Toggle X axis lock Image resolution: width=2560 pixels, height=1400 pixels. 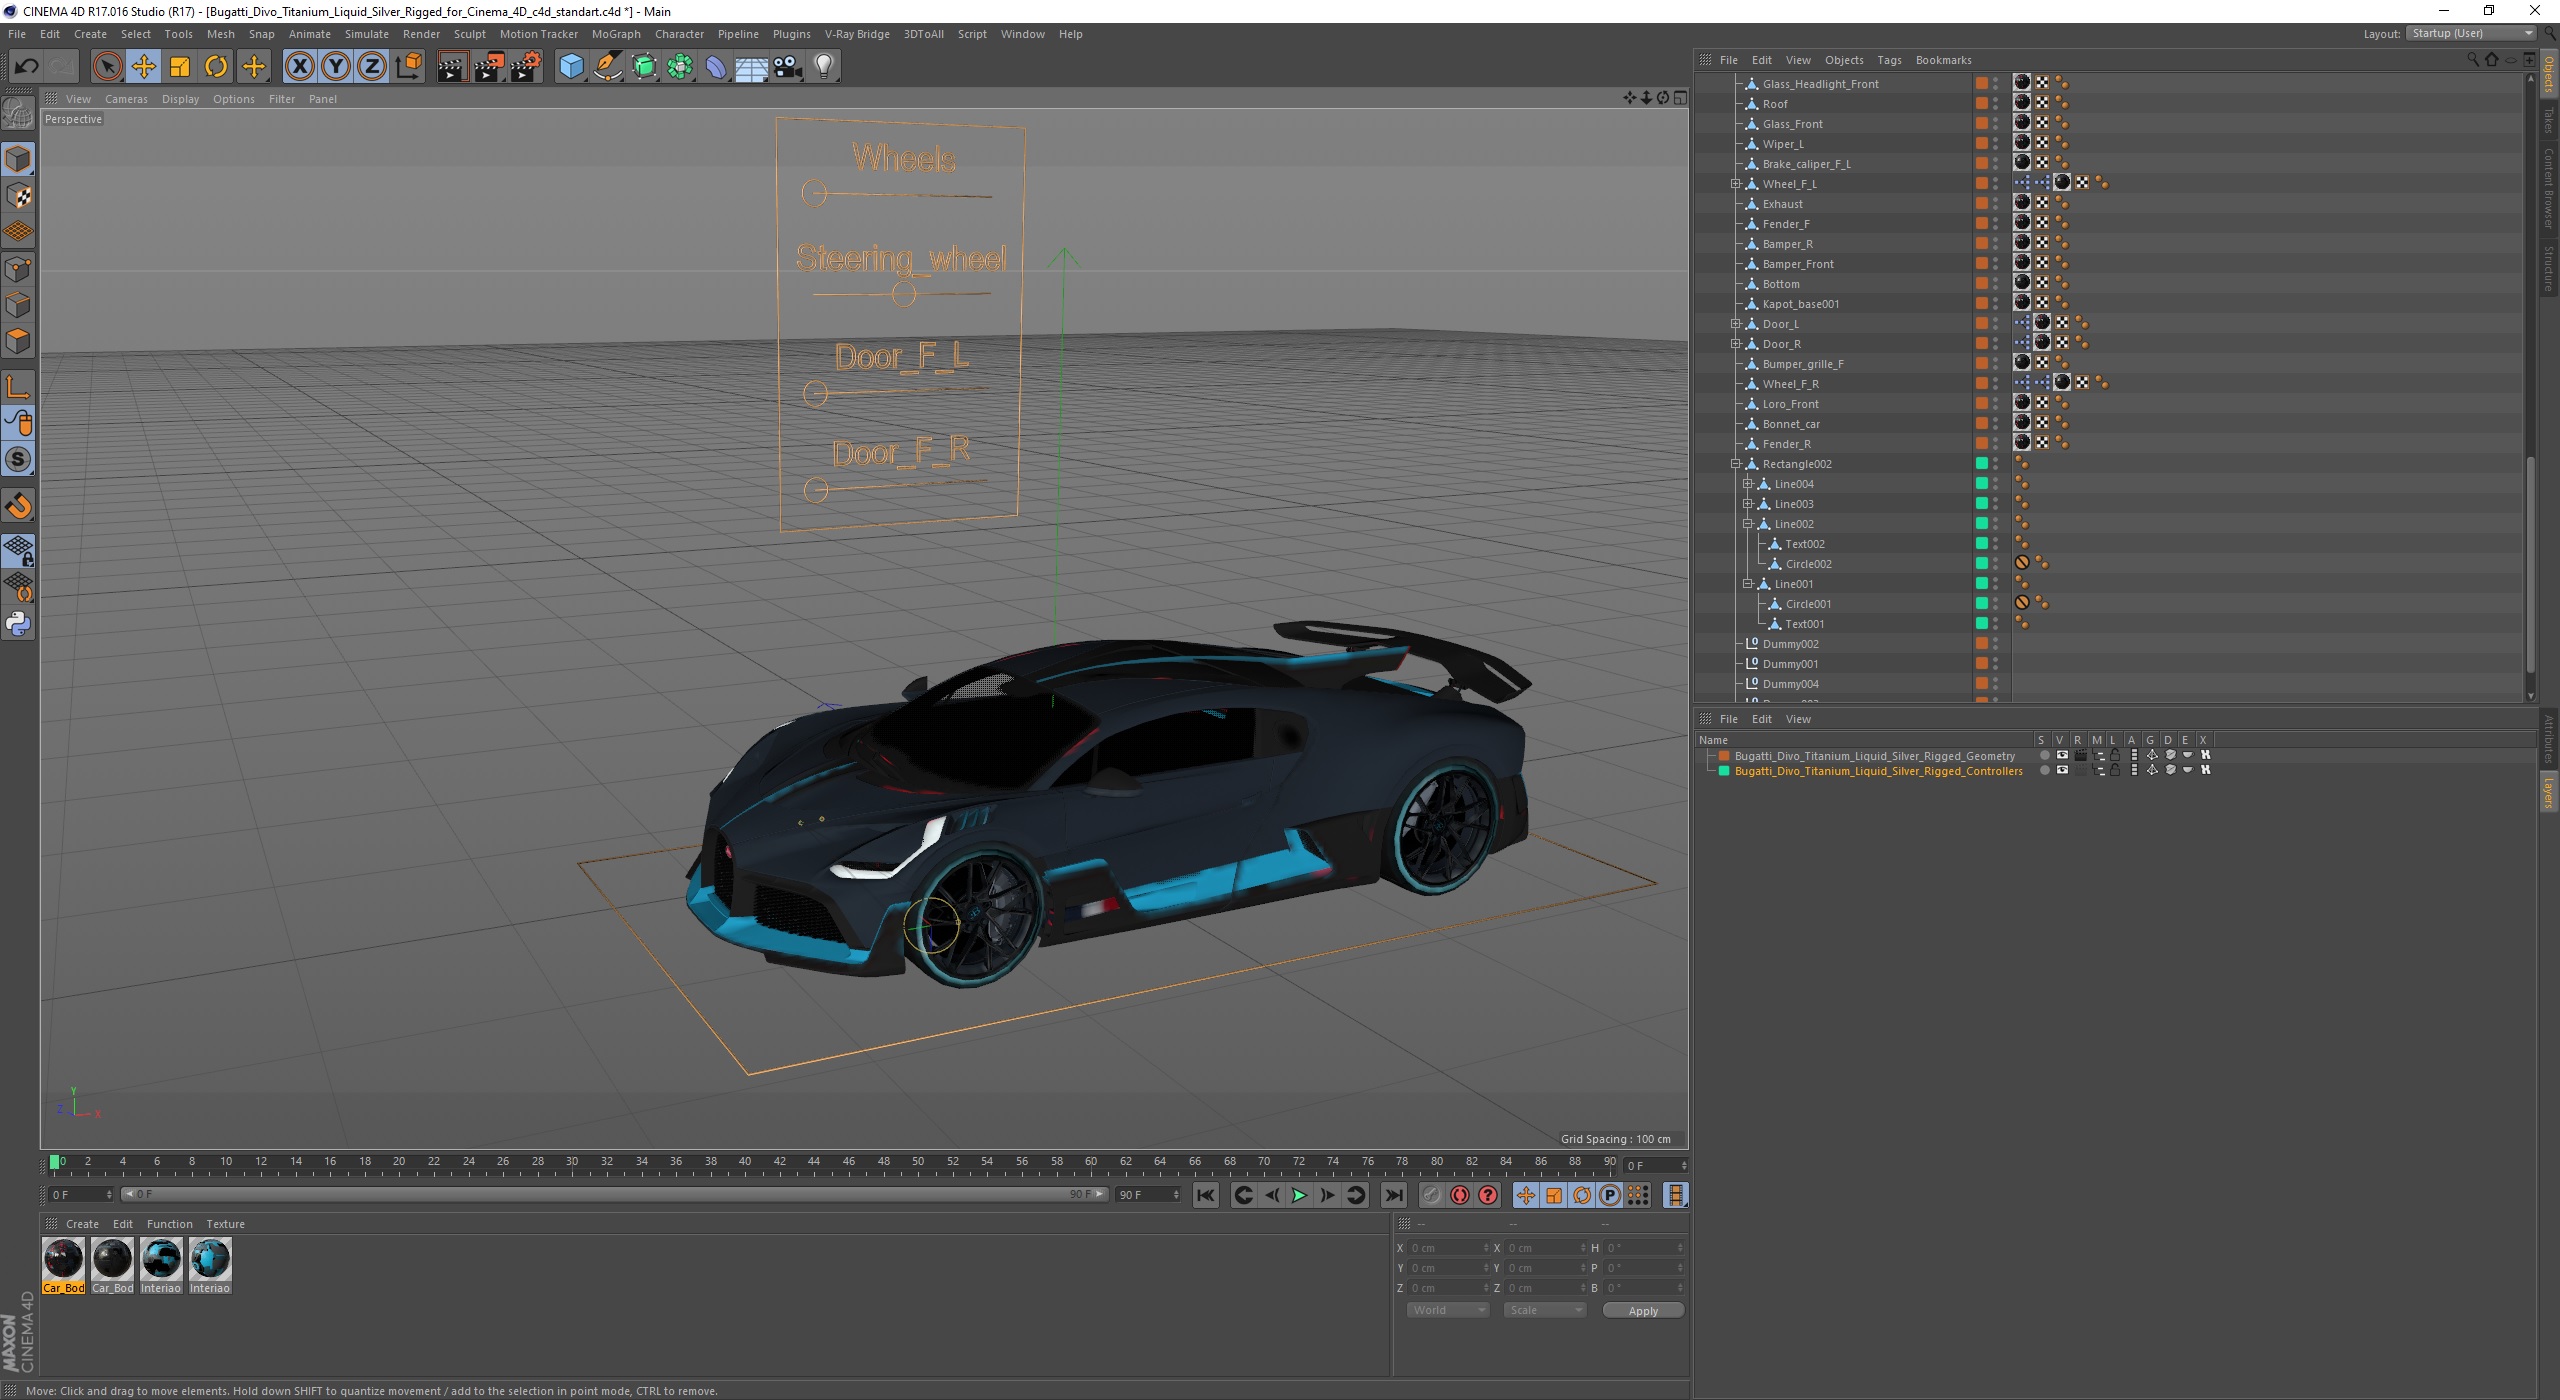click(x=299, y=67)
